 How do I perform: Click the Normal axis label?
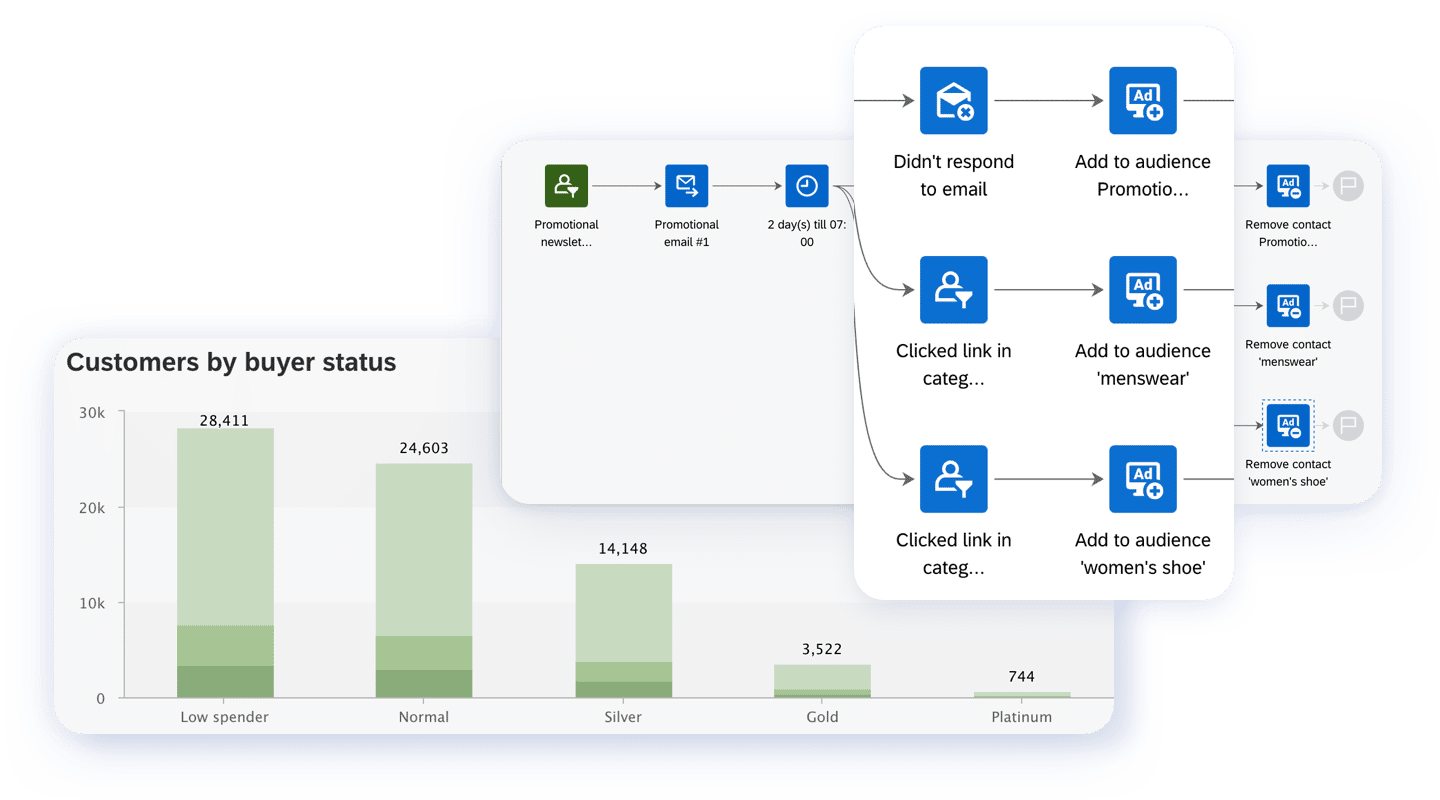[x=424, y=717]
